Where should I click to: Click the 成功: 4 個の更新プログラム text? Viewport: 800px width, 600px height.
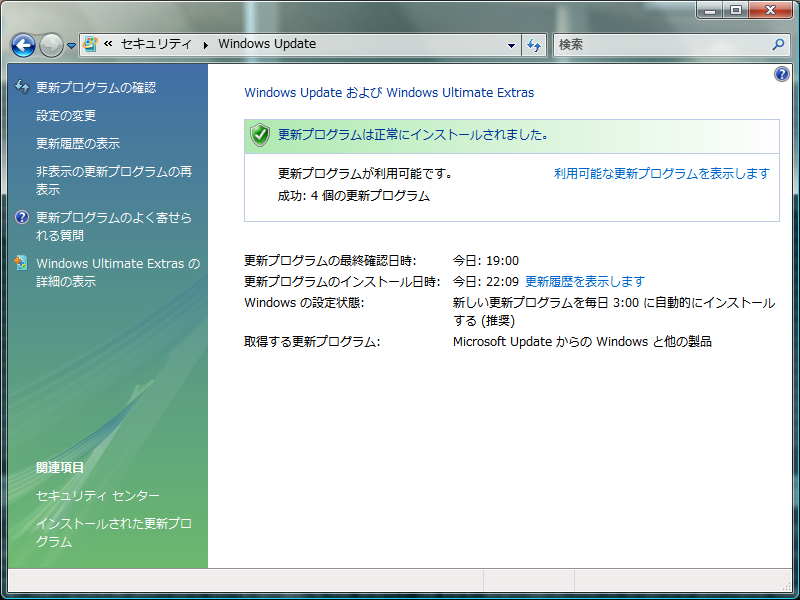[x=354, y=196]
